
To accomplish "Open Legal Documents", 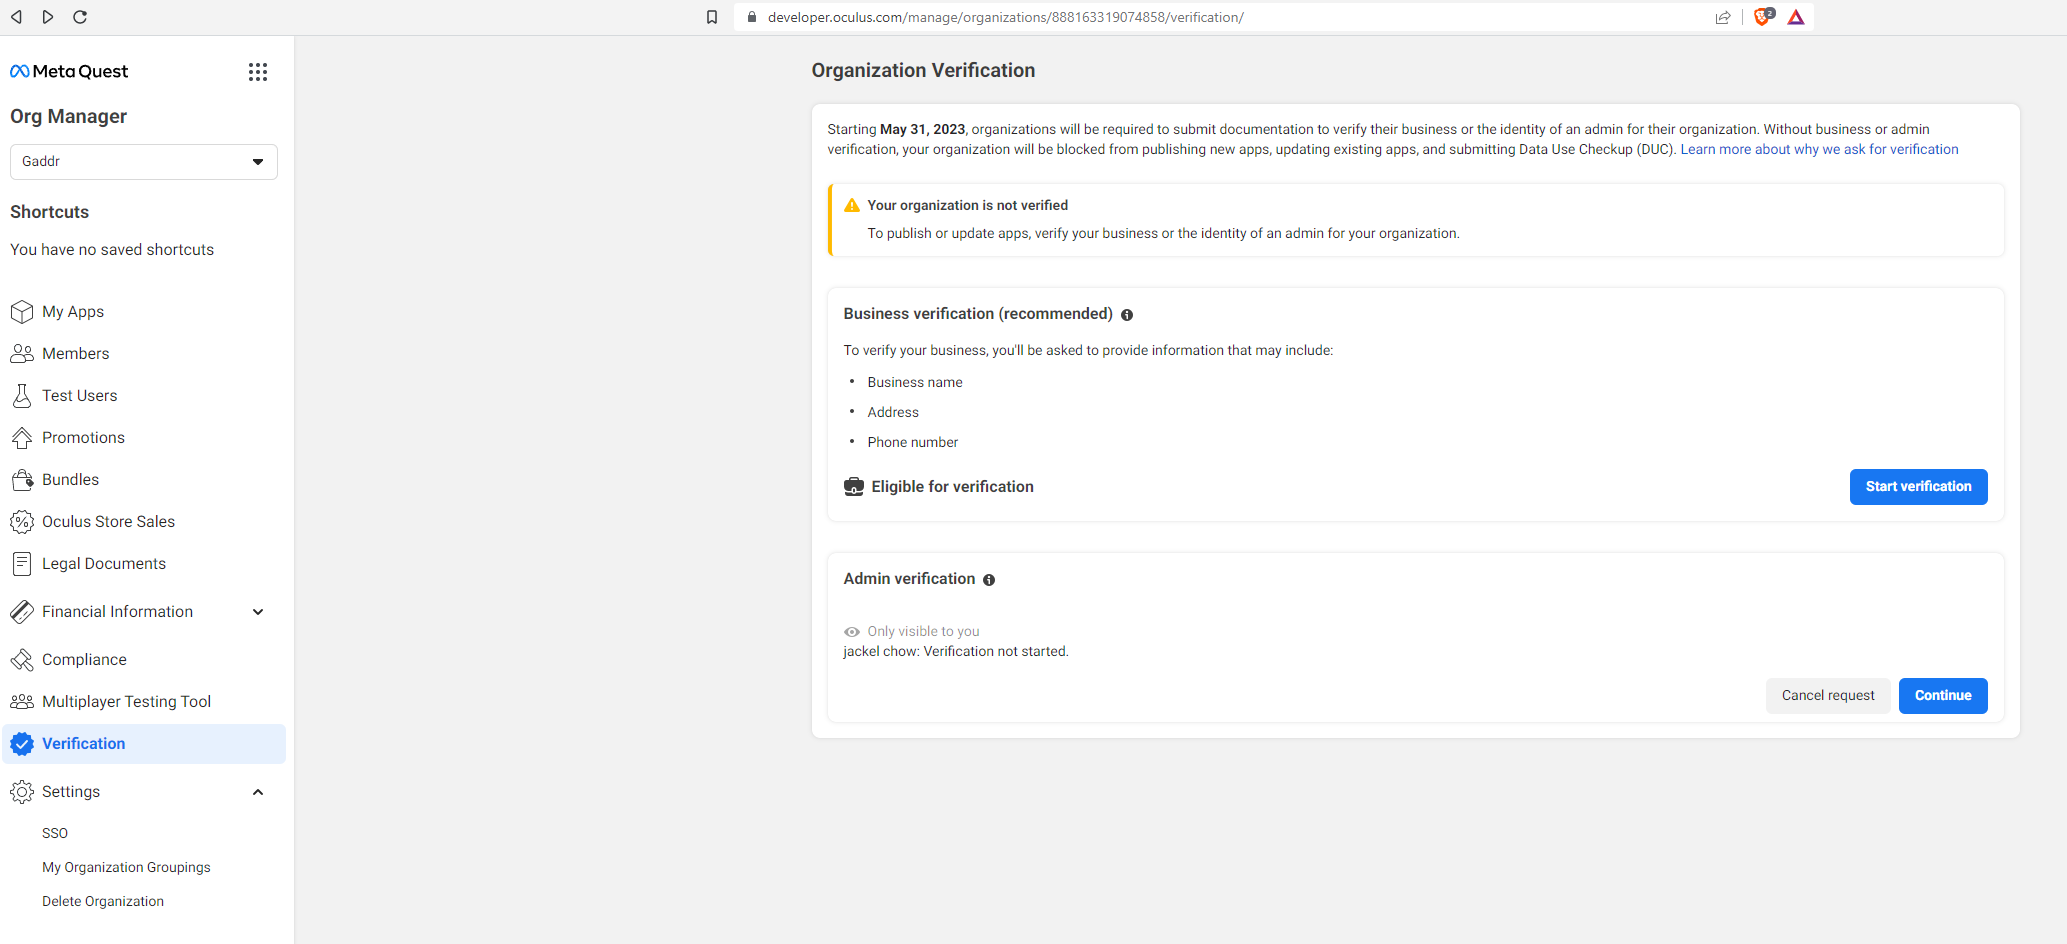I will coord(104,564).
